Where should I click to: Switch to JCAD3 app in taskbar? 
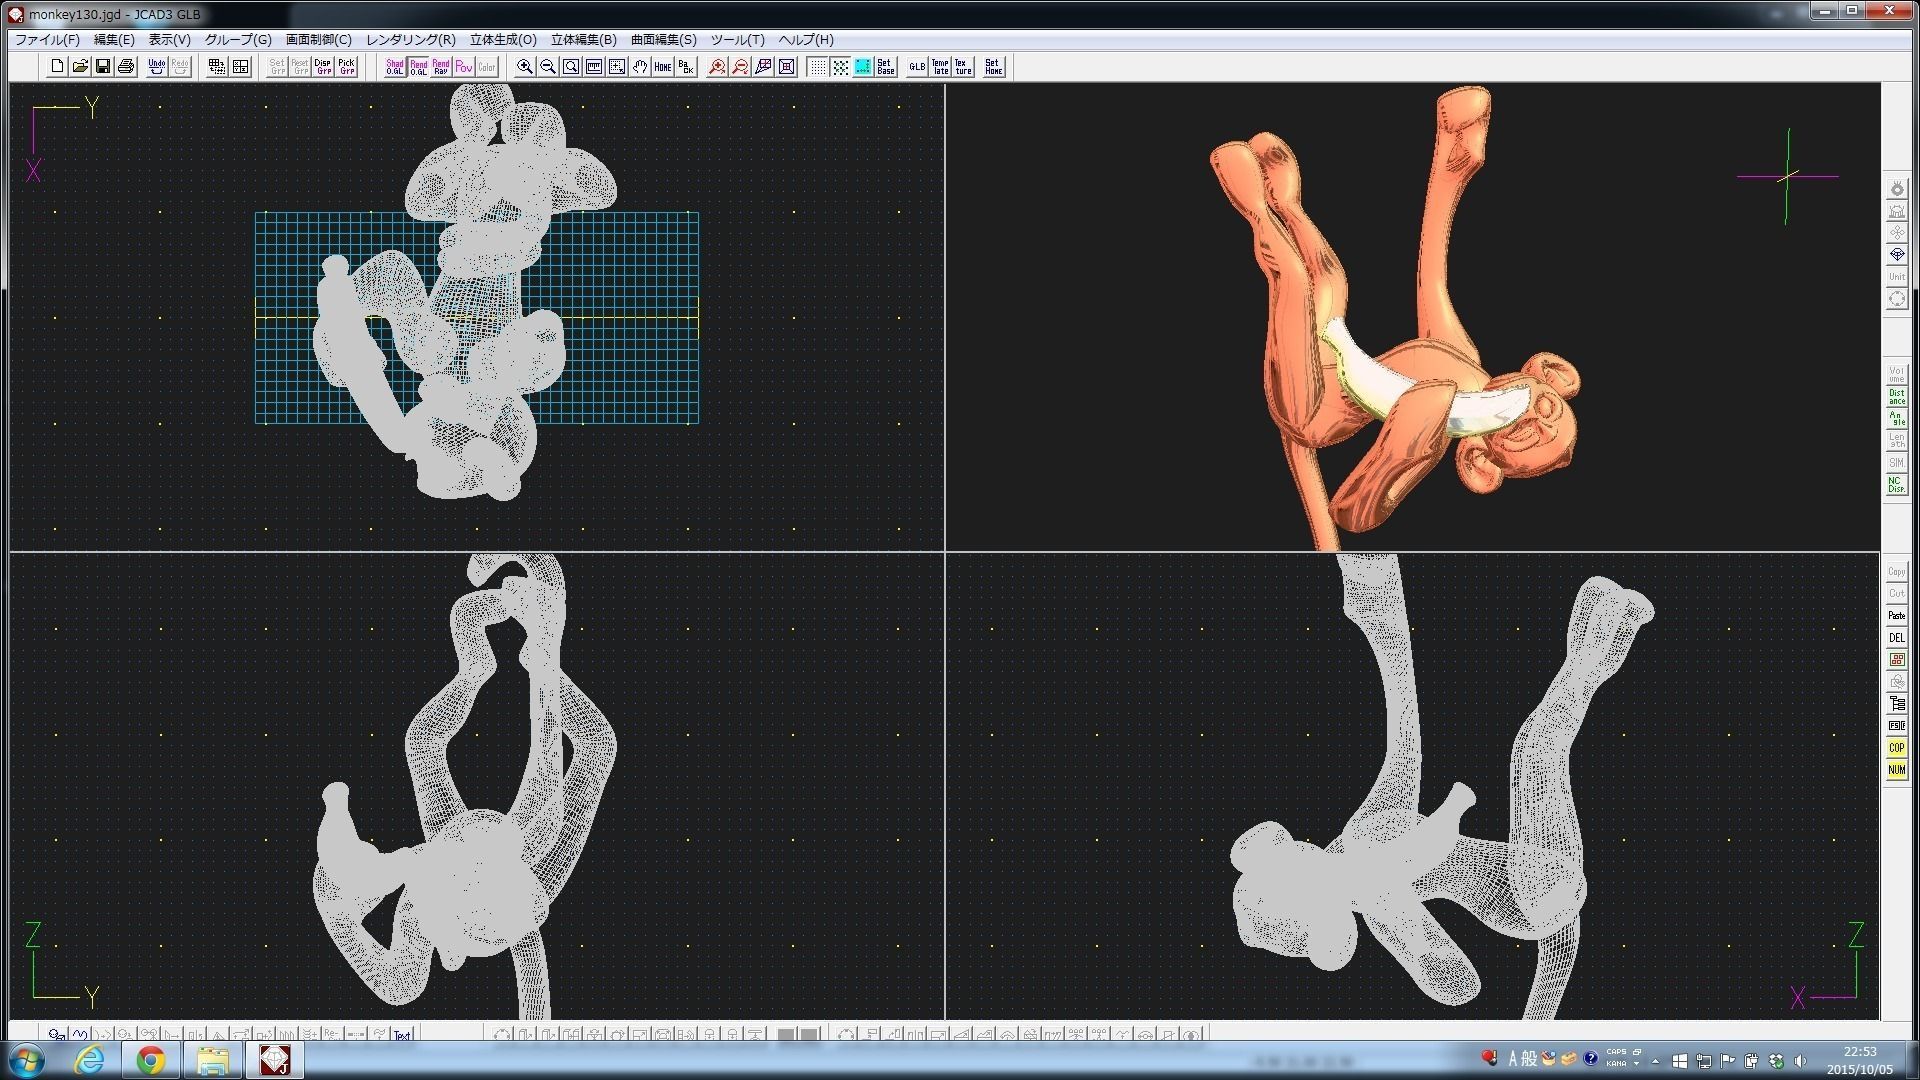[x=275, y=1060]
